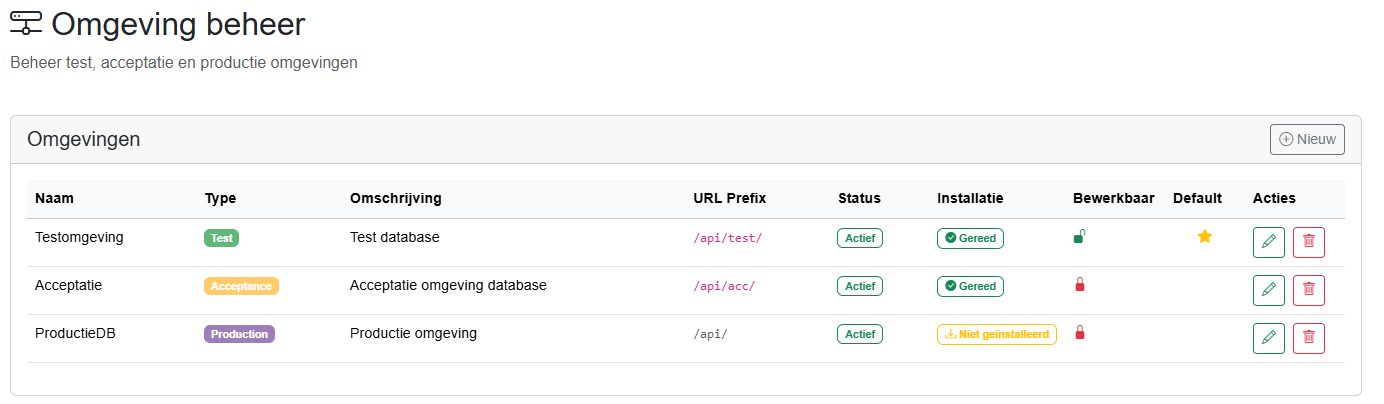
Task: Click the Actief status badge for Acceptatie
Action: pos(859,286)
